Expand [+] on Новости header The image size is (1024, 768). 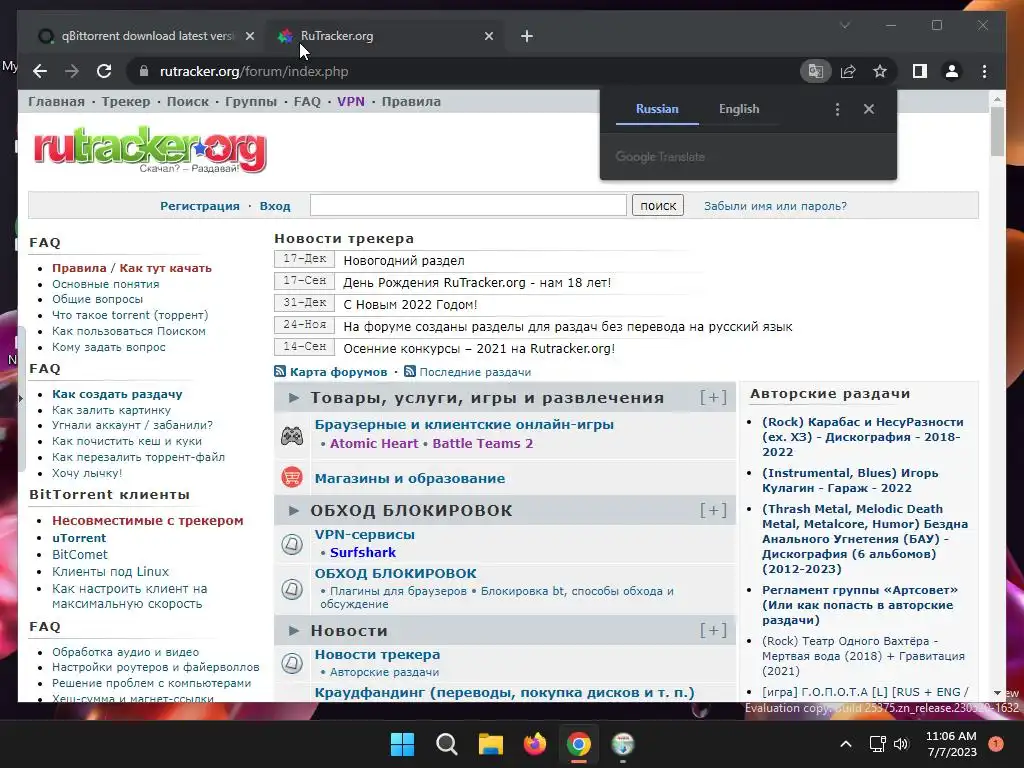[x=713, y=630]
